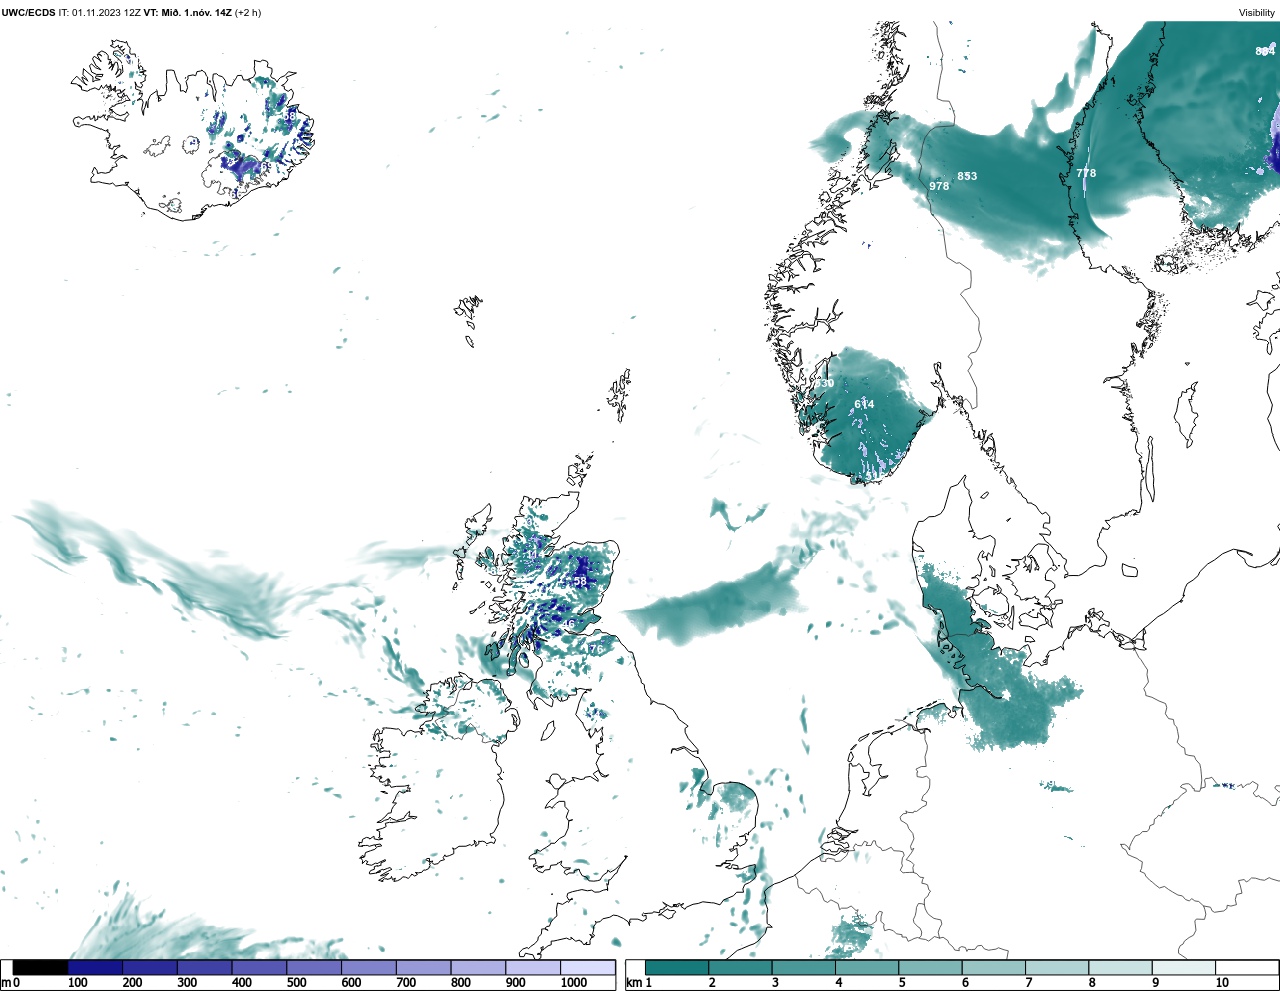Pick the 8–9 km pale legend swatch
The width and height of the screenshot is (1280, 991).
point(1120,967)
